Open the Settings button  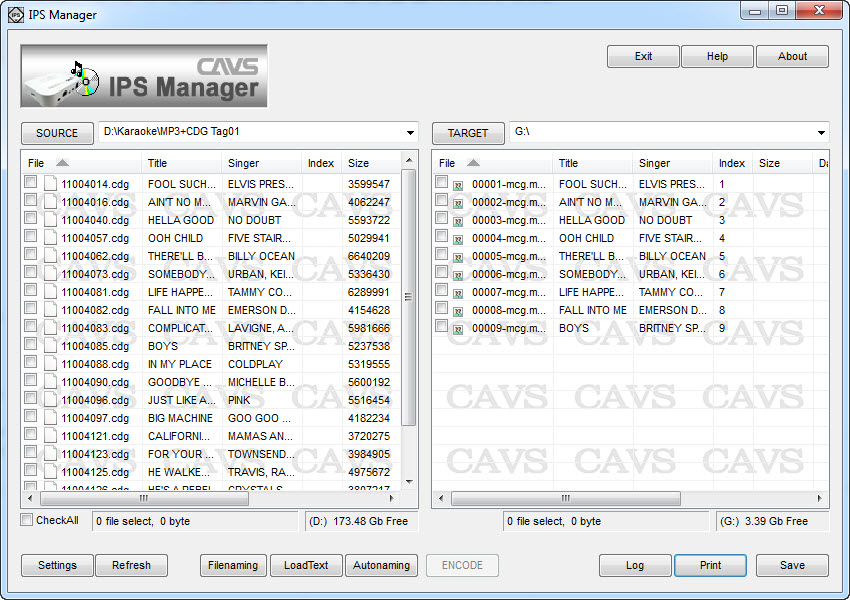click(x=57, y=565)
